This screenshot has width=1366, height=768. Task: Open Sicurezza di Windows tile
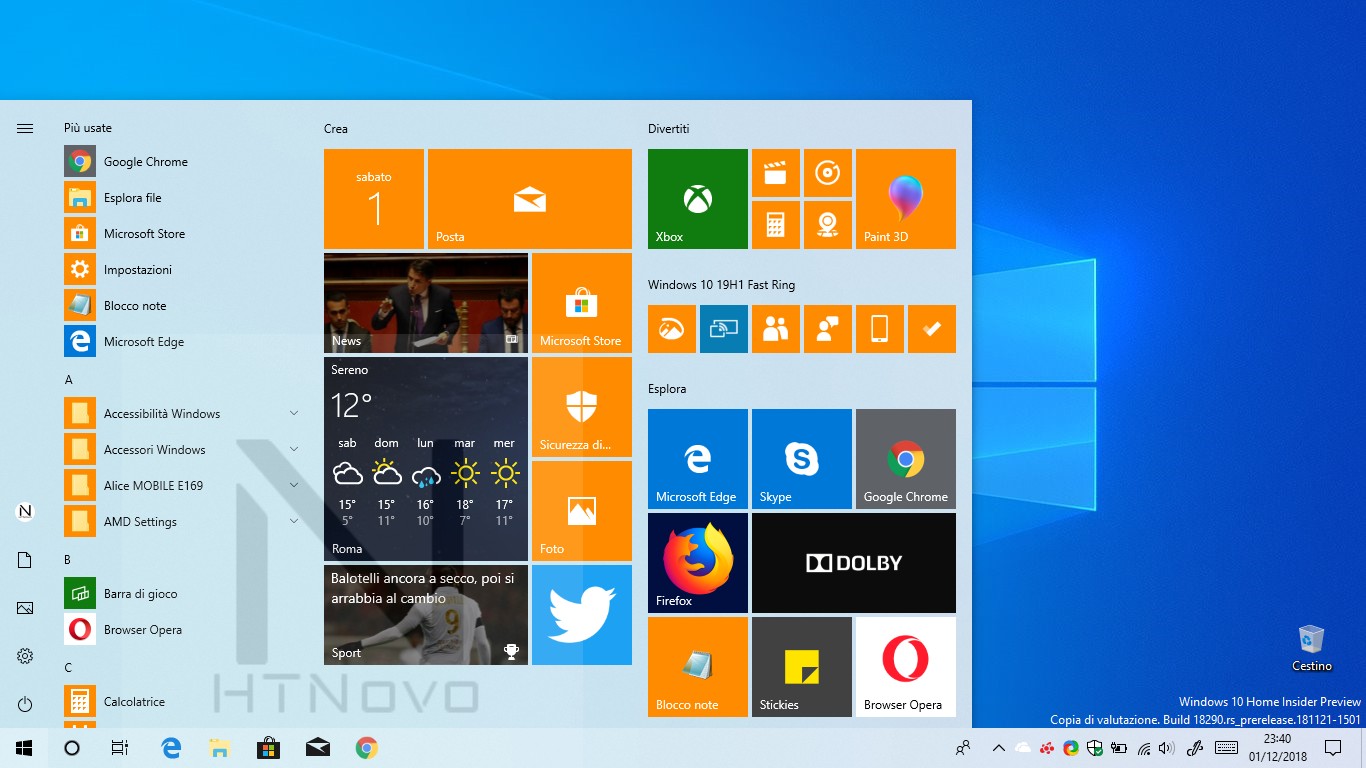coord(581,406)
